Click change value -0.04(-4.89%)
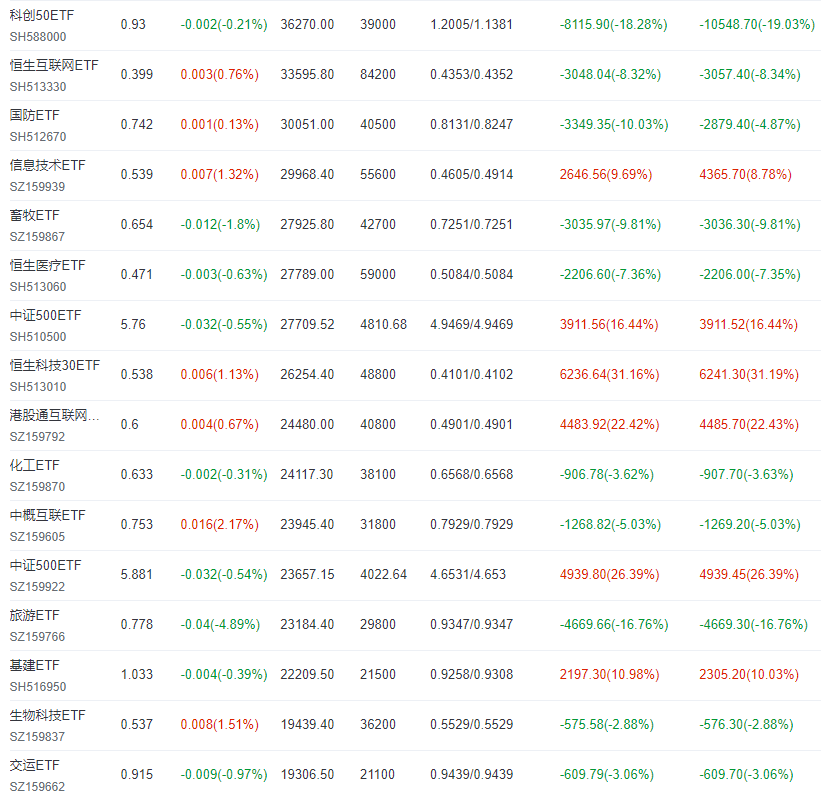Screen dimensions: 821x795 (x=220, y=625)
